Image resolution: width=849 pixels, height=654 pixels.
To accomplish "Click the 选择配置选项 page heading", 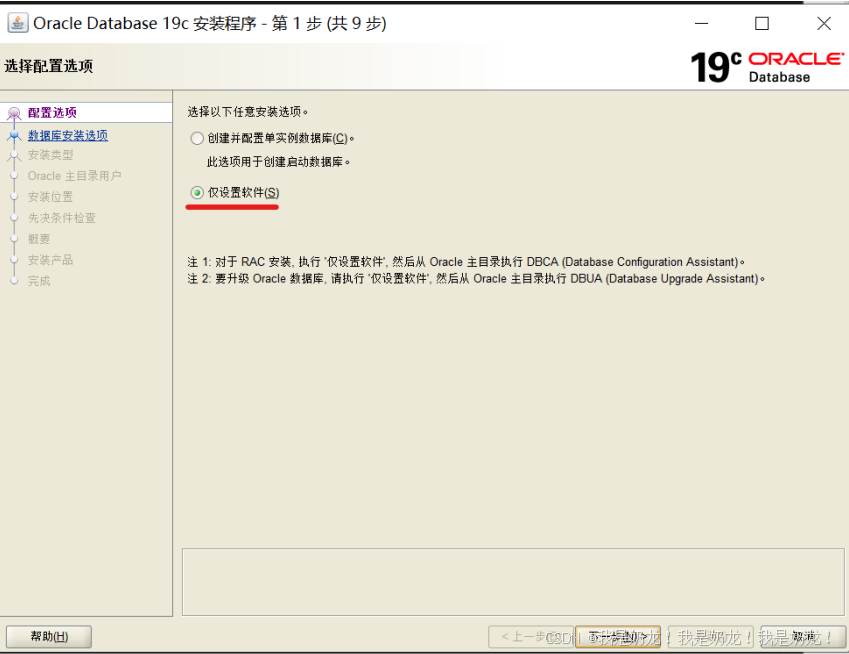I will (49, 66).
